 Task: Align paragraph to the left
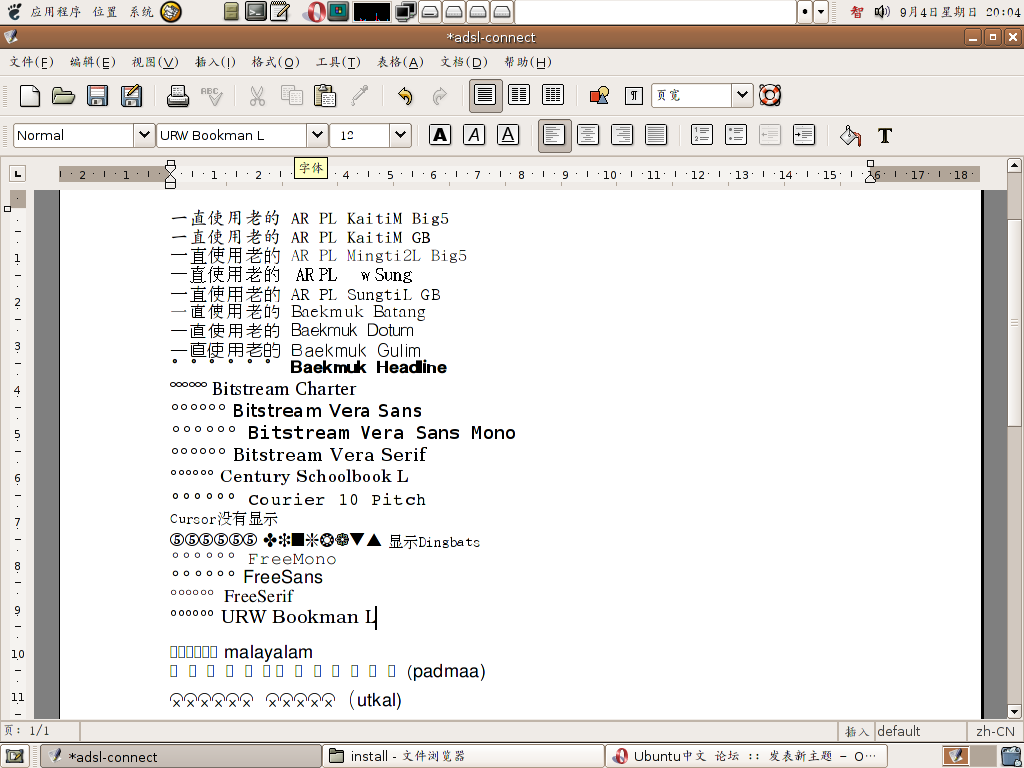pyautogui.click(x=554, y=135)
